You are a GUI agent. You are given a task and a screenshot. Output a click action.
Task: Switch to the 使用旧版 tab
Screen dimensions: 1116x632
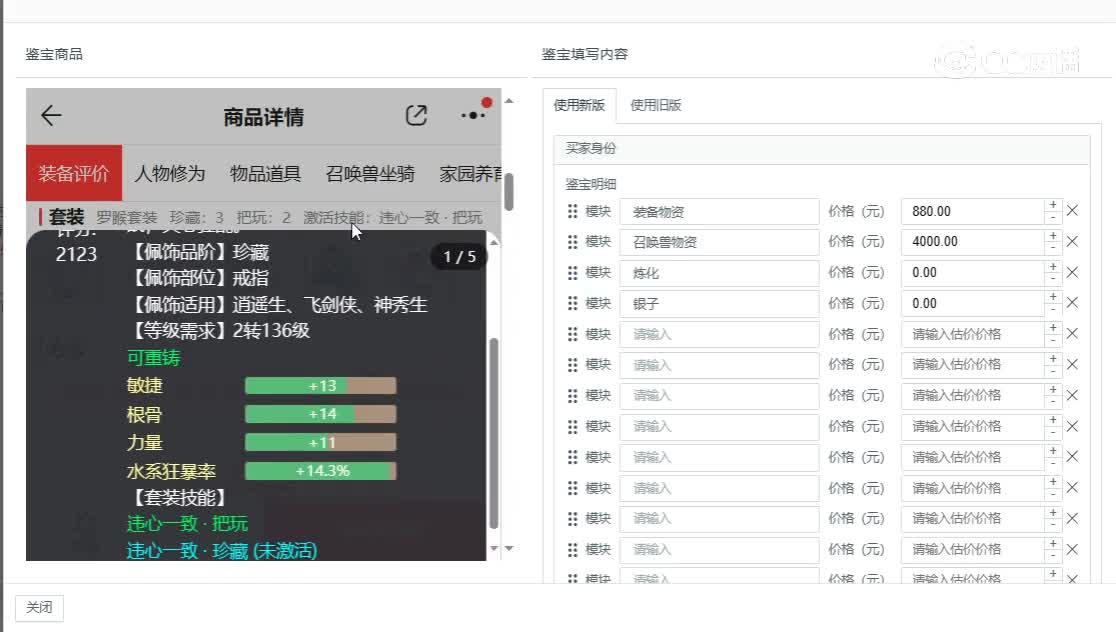coord(657,104)
